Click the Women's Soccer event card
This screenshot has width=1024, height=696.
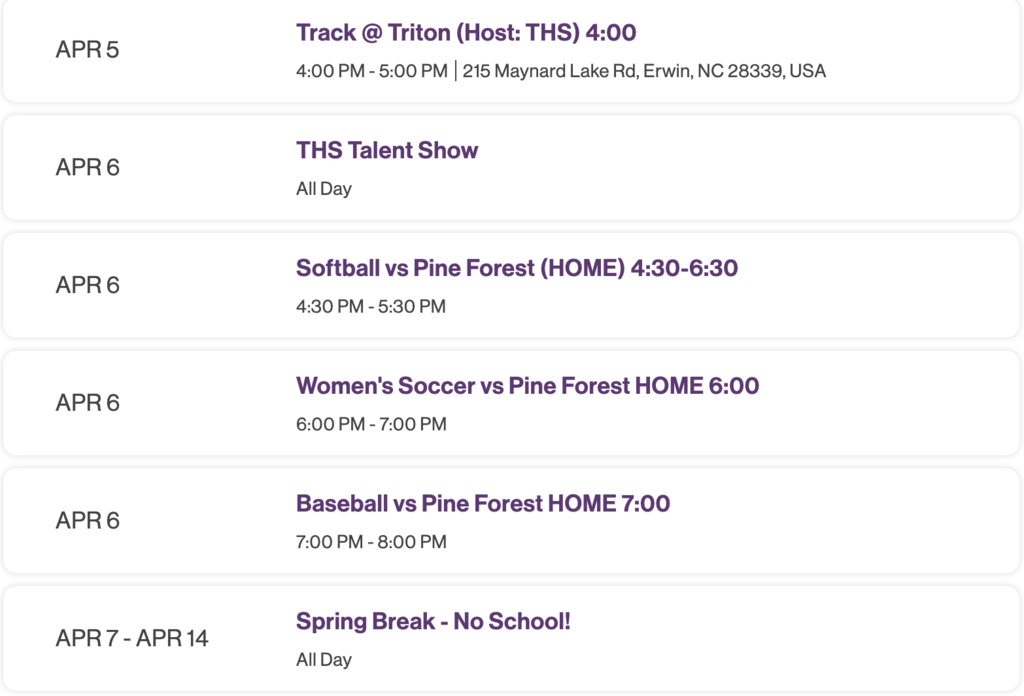click(512, 402)
